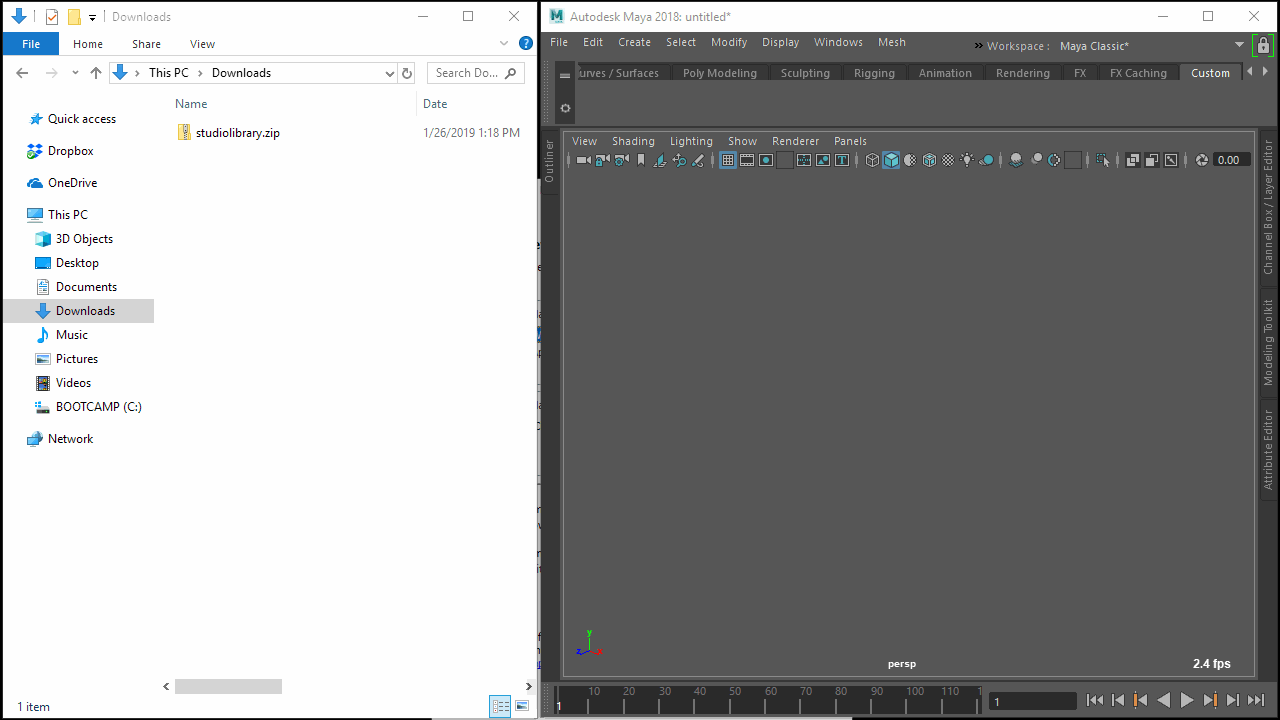This screenshot has width=1280, height=720.
Task: Open the Explorer address bar dropdown arrow
Action: [390, 72]
